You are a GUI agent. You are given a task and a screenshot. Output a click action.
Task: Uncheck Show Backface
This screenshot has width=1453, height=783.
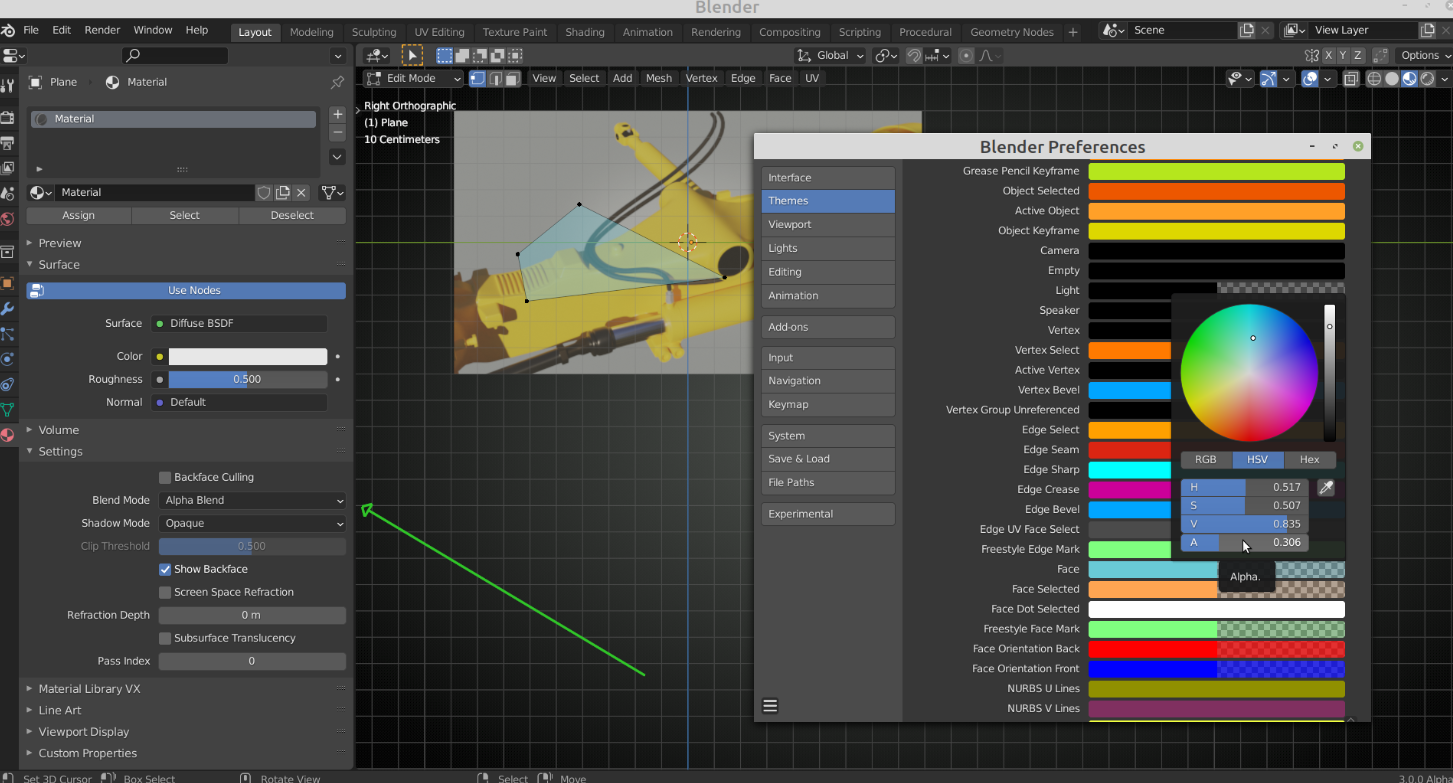pos(165,569)
